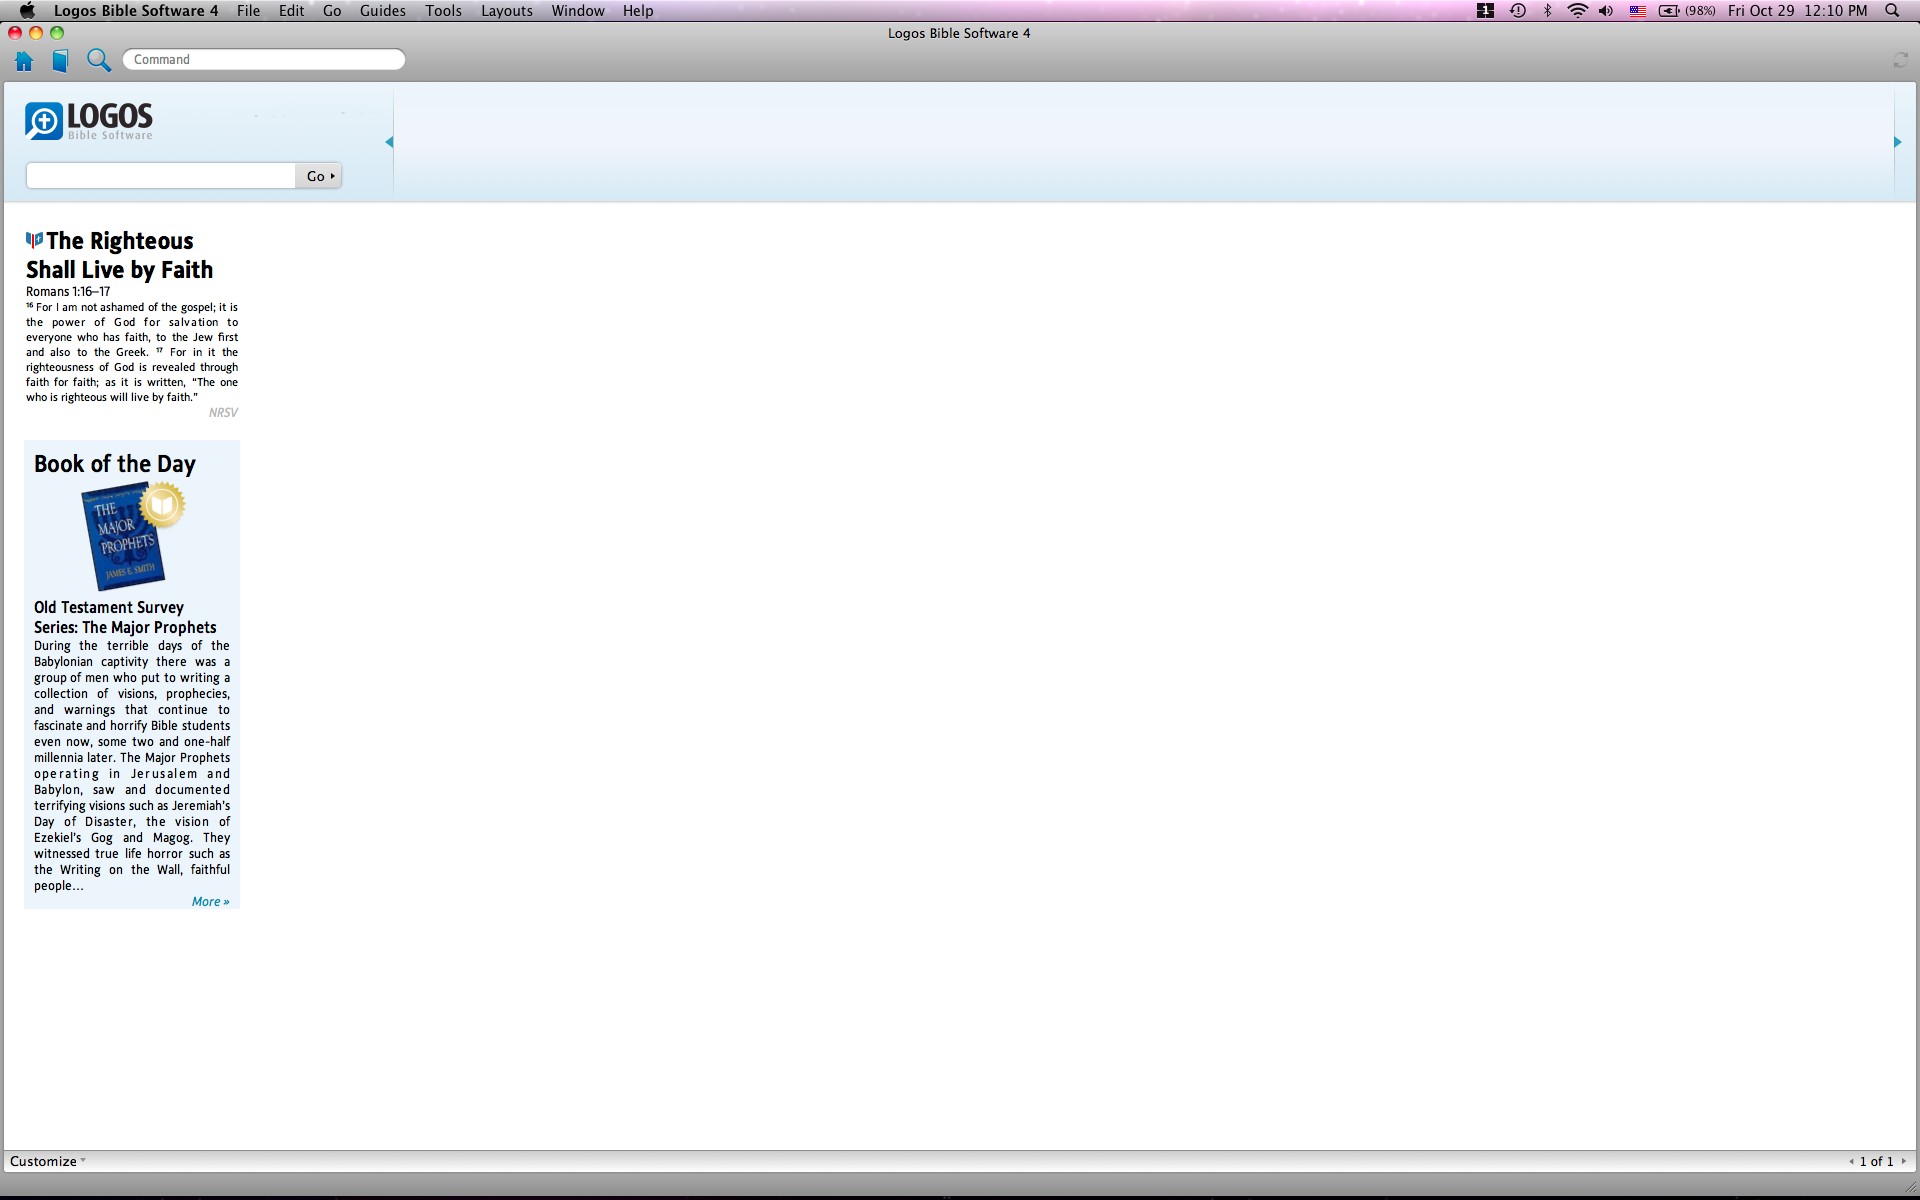Click the US flag input source icon
This screenshot has height=1200, width=1920.
(1638, 11)
